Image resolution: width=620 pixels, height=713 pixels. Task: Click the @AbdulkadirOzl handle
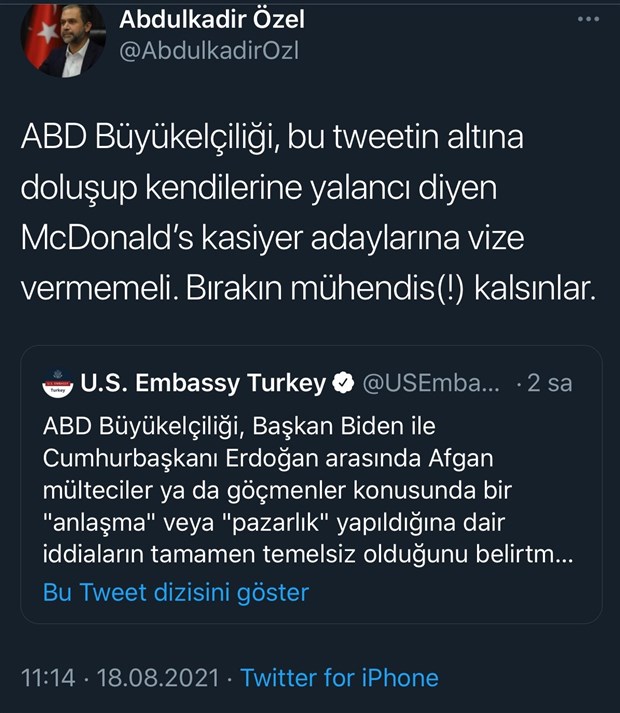(x=209, y=50)
